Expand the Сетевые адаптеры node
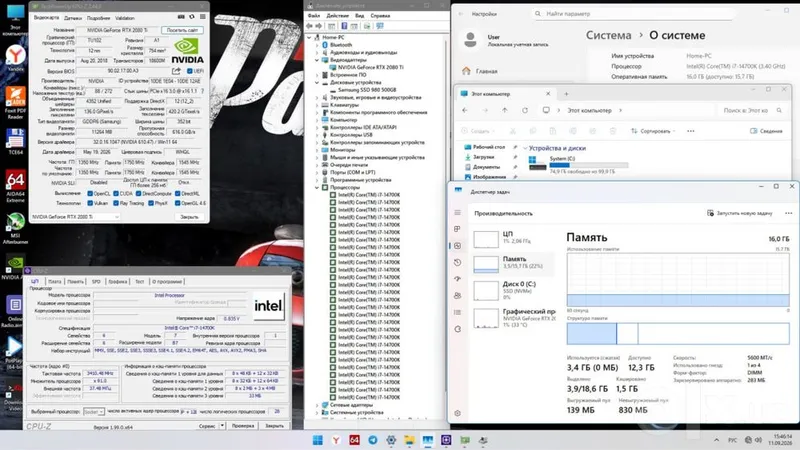Image resolution: width=800 pixels, height=450 pixels. 317,405
